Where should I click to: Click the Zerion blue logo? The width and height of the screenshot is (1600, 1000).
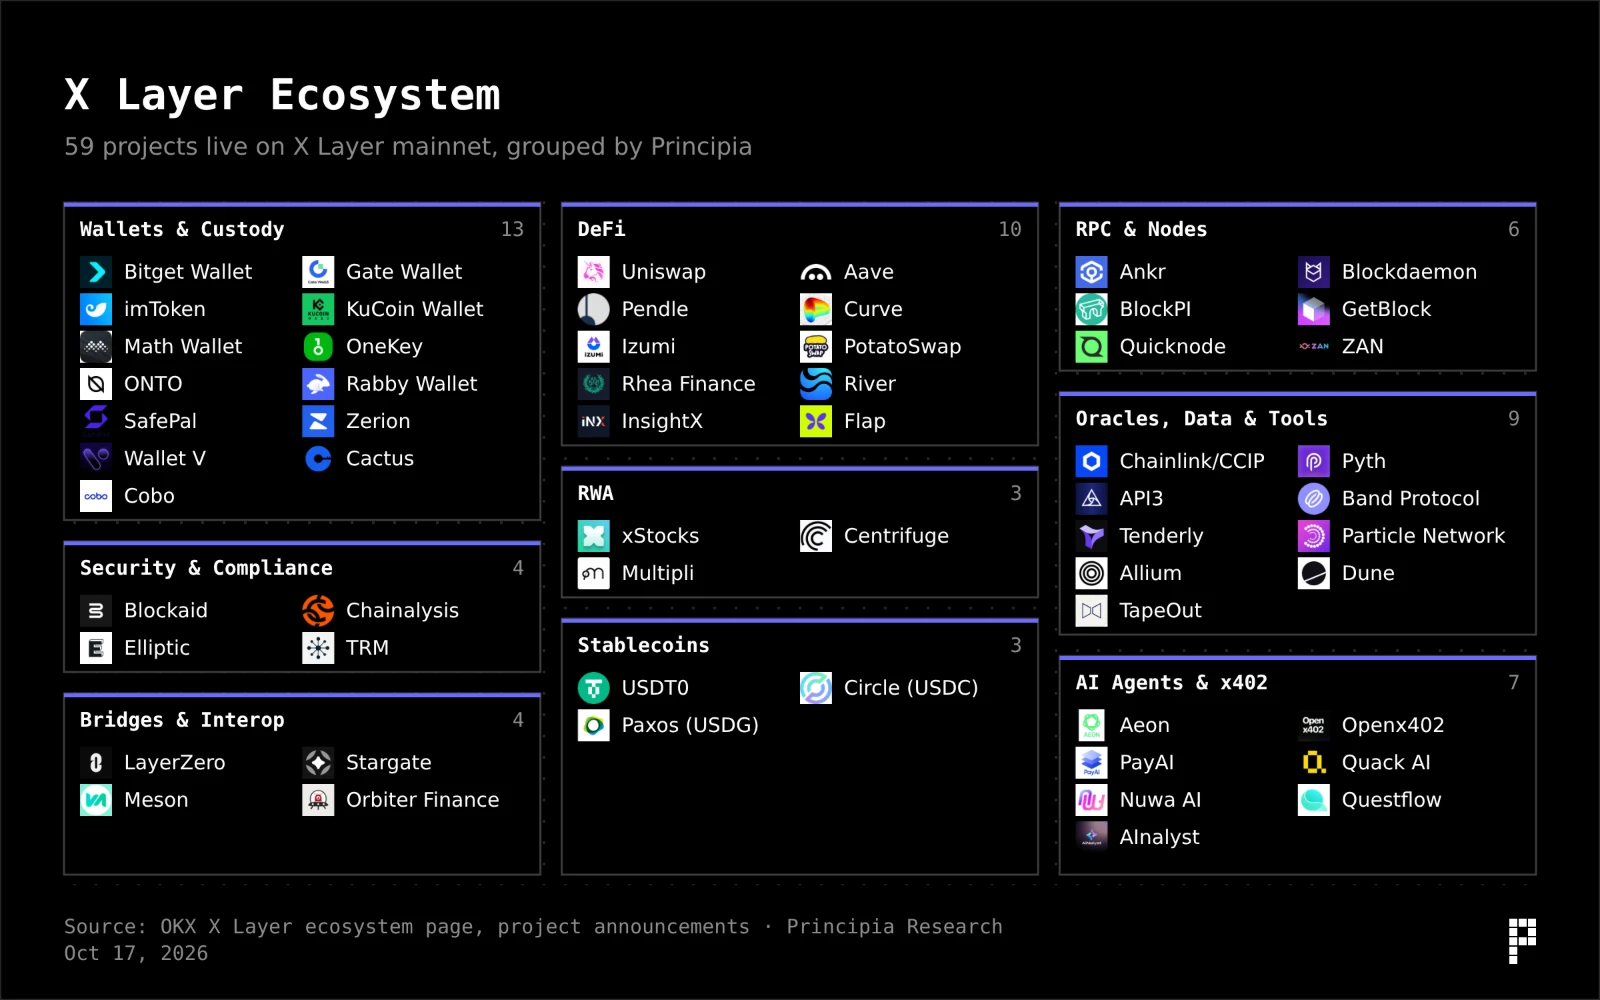point(318,421)
